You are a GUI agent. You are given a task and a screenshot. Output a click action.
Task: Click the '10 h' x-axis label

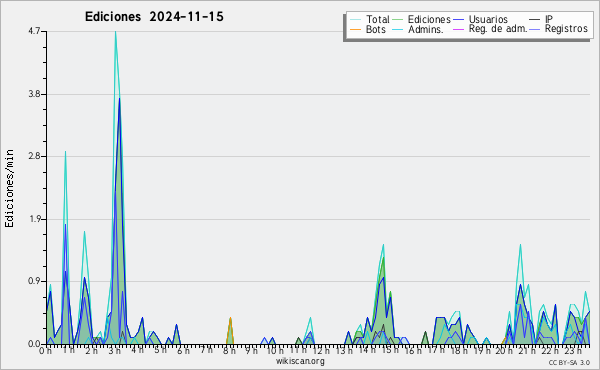(275, 350)
